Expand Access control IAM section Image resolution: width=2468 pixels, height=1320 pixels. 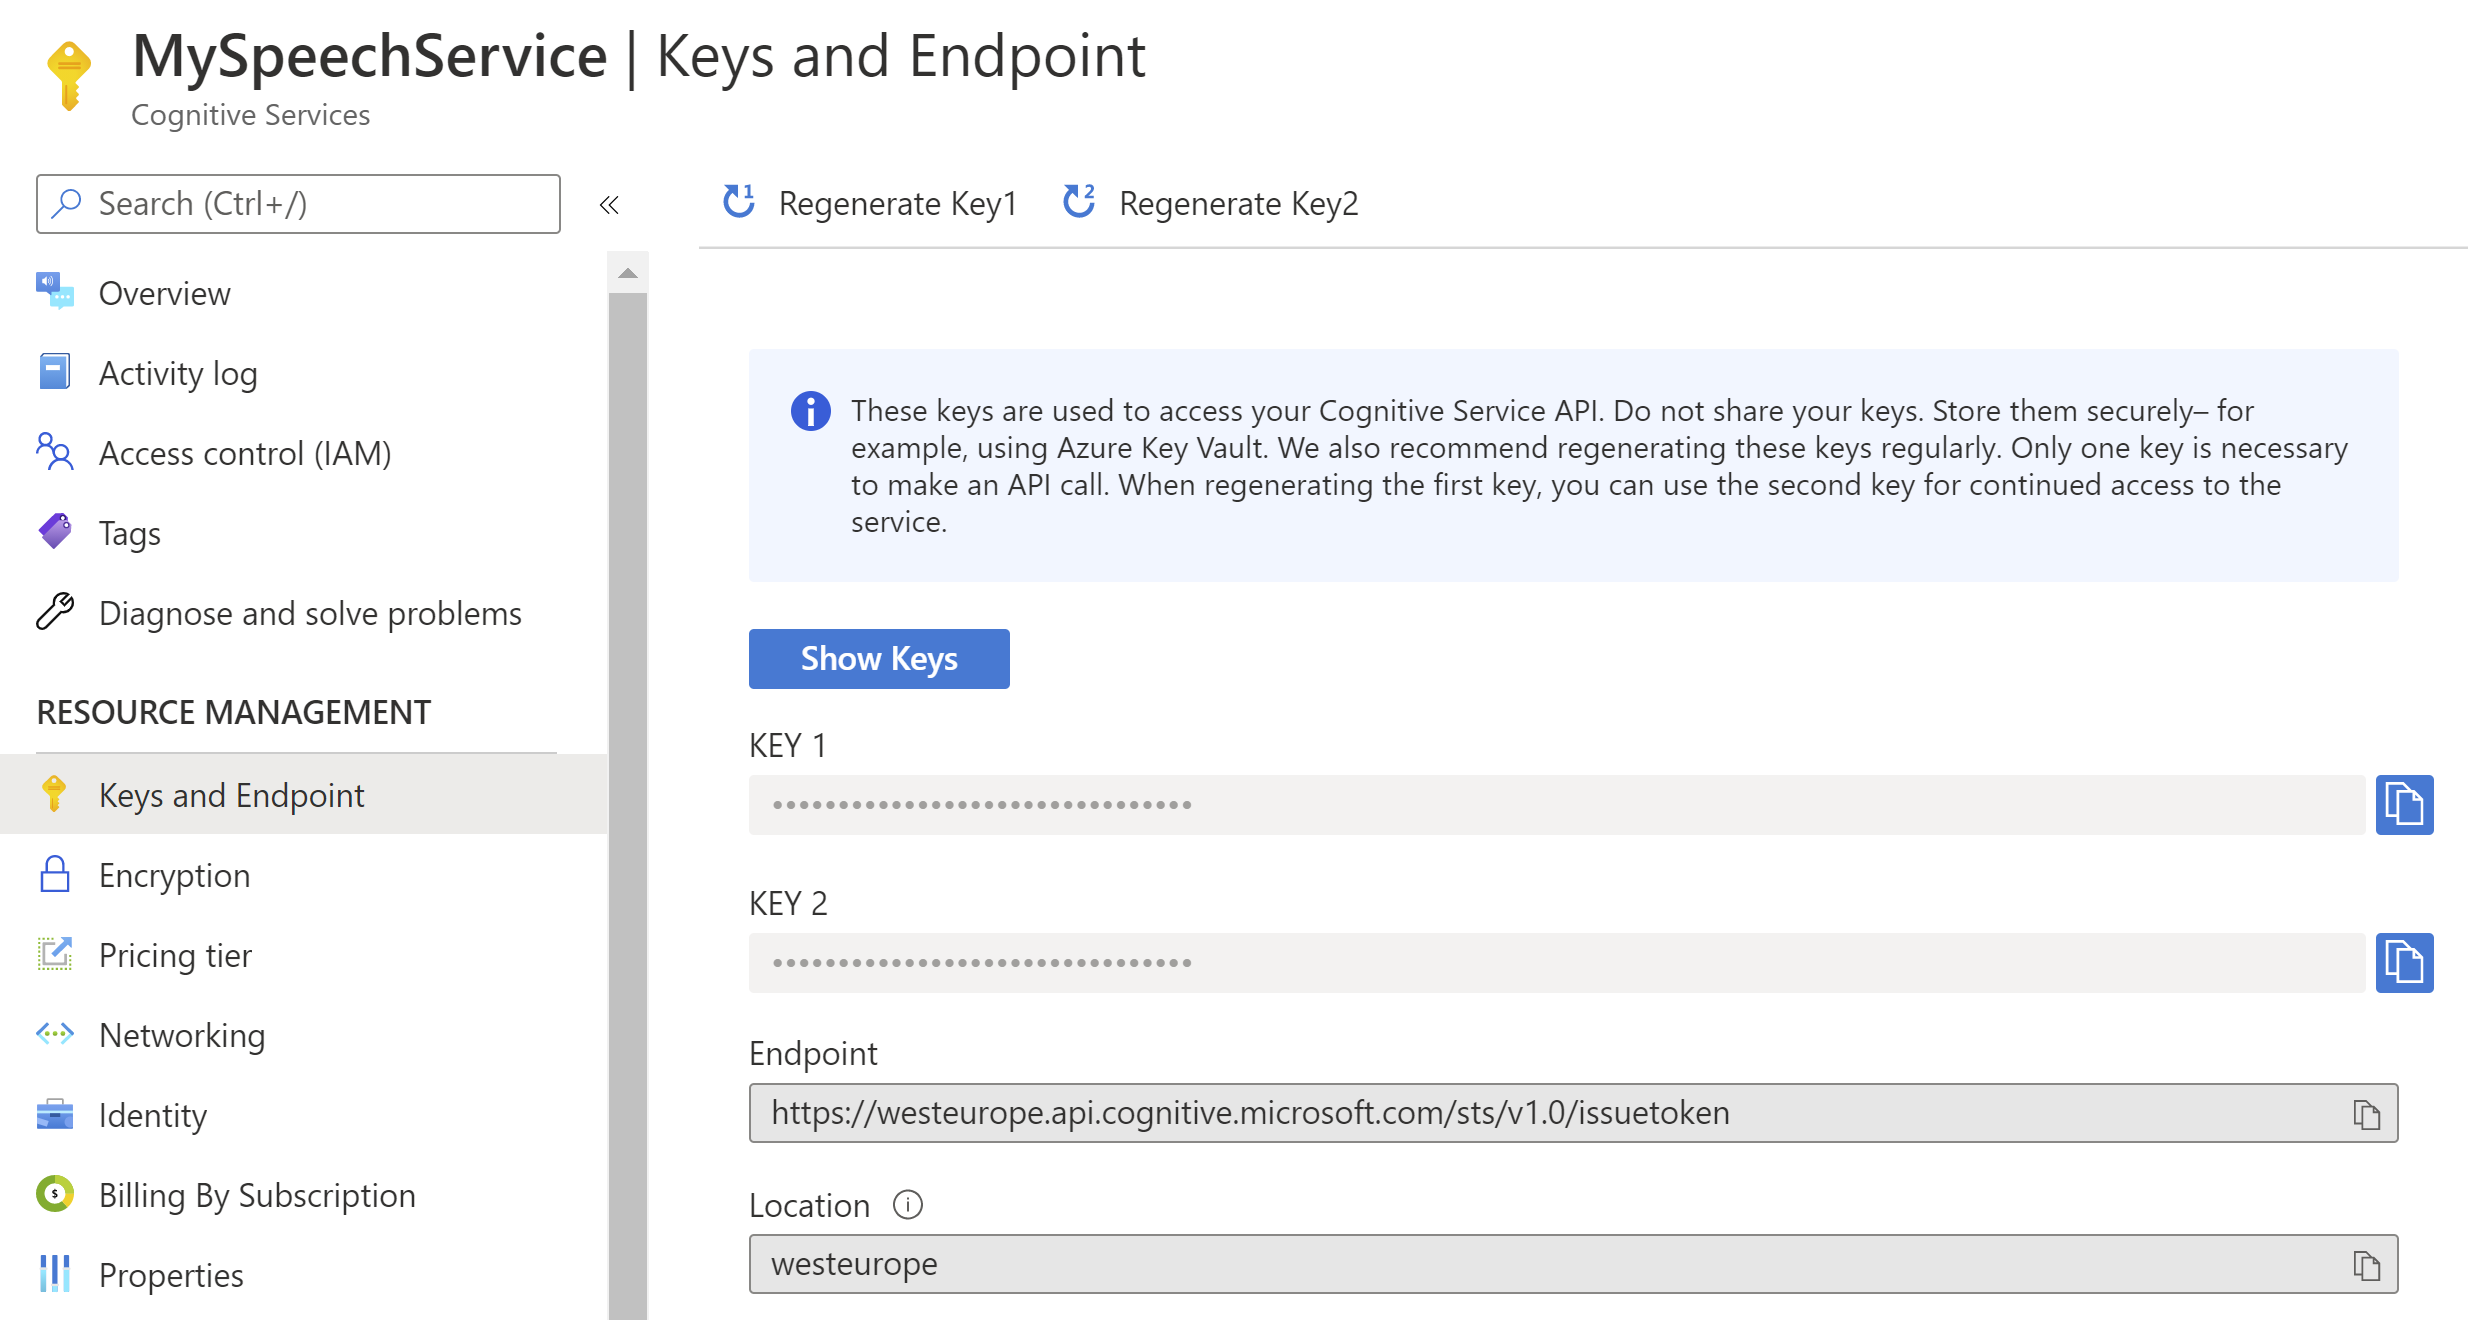tap(246, 452)
